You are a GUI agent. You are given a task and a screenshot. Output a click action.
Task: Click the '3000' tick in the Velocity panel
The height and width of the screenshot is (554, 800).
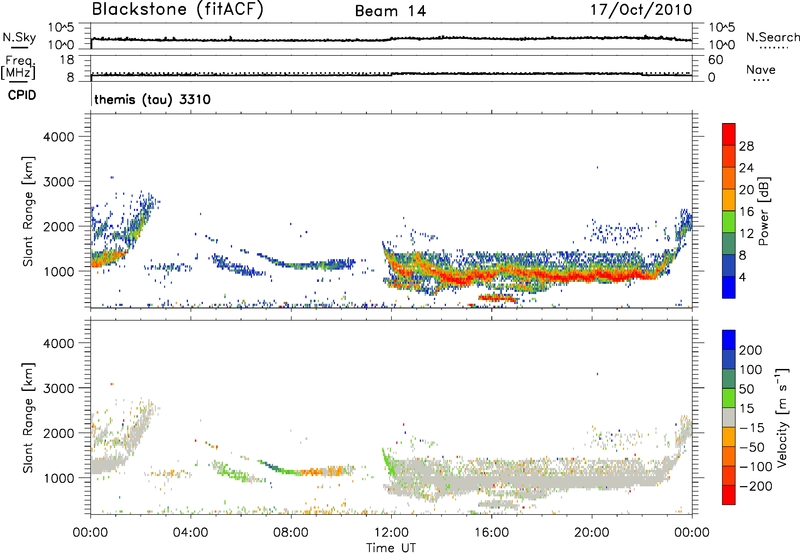[x=59, y=388]
